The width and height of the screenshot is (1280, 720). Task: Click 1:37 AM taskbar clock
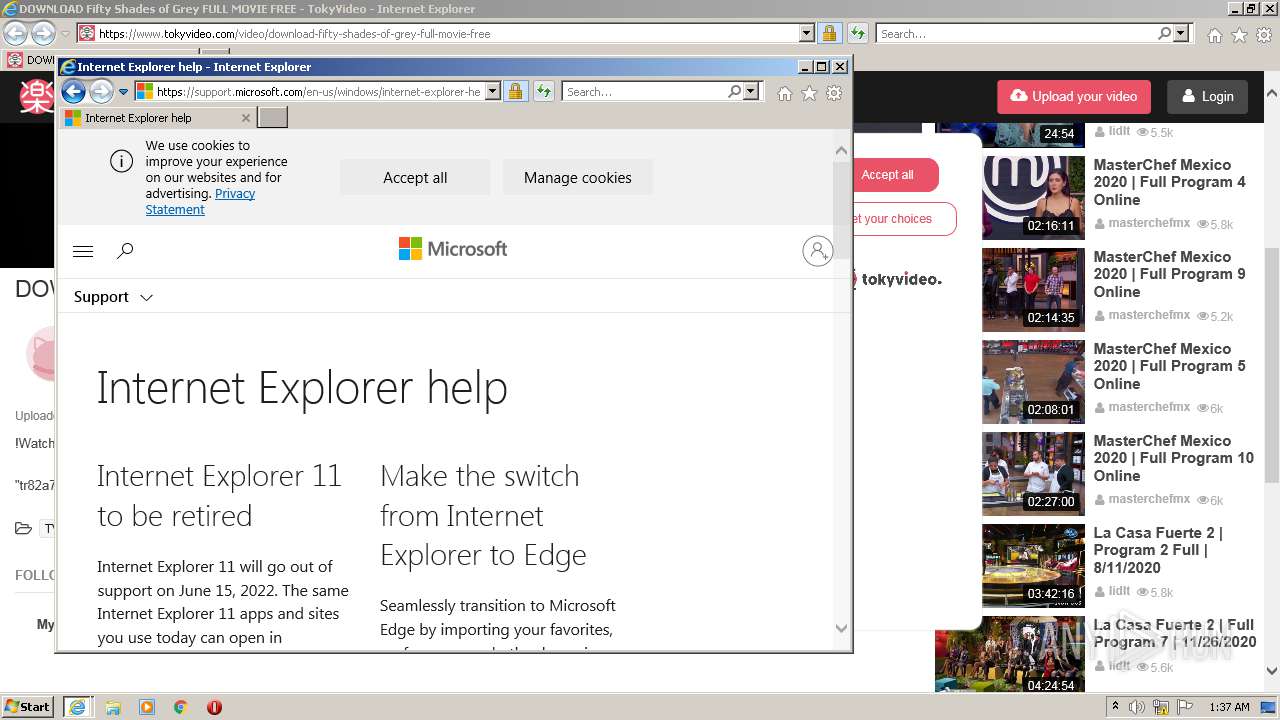[x=1229, y=707]
